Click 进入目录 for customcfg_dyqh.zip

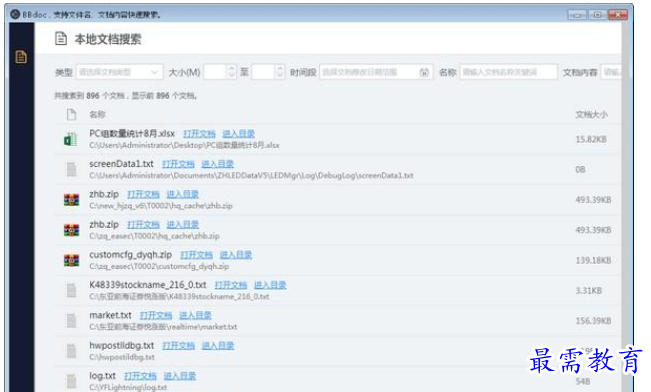click(236, 255)
